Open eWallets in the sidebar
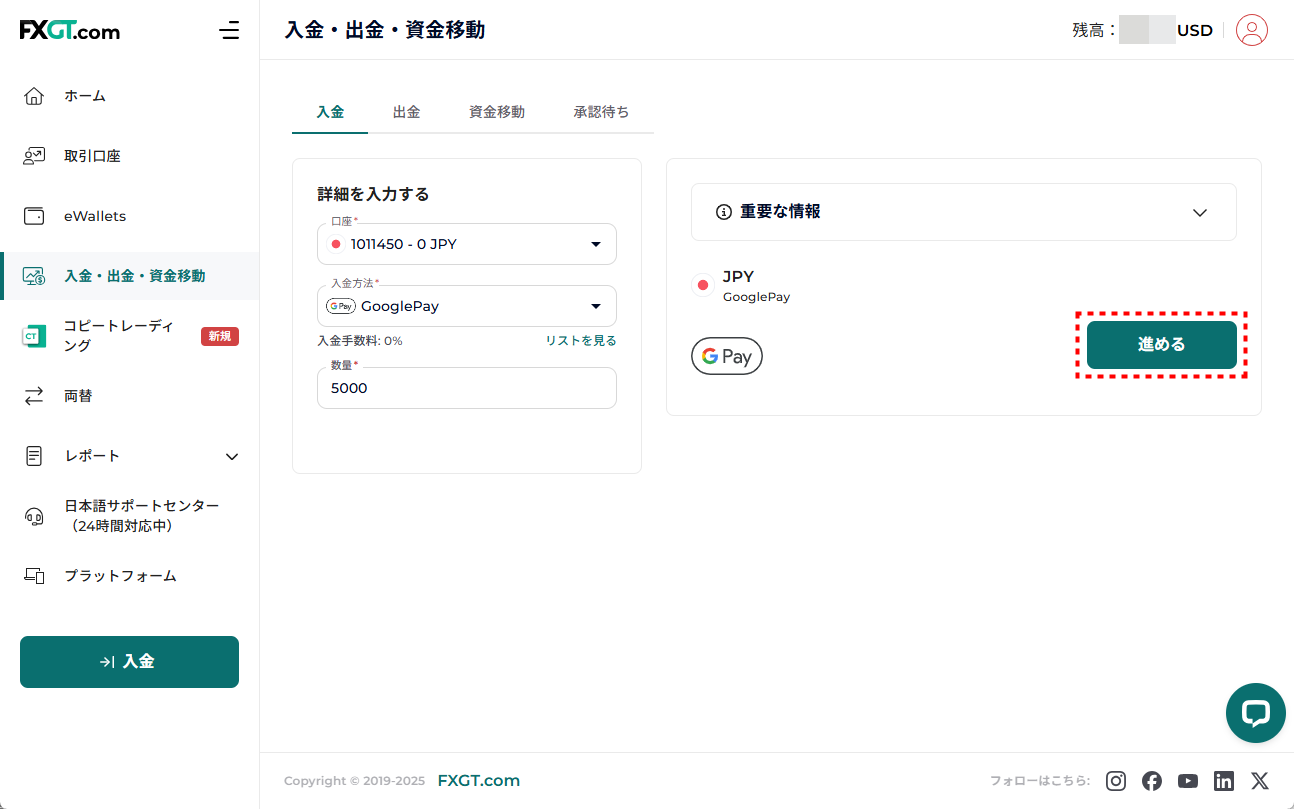 (x=130, y=216)
